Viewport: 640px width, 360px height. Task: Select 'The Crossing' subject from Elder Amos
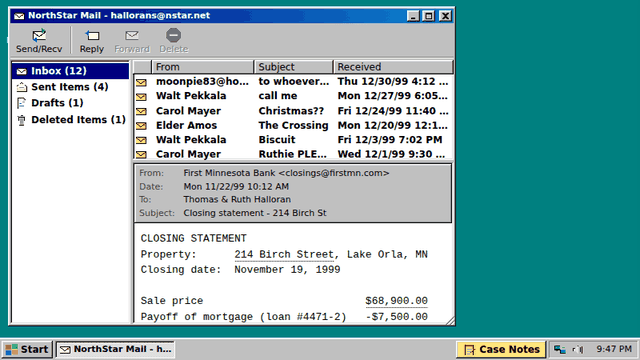click(293, 125)
